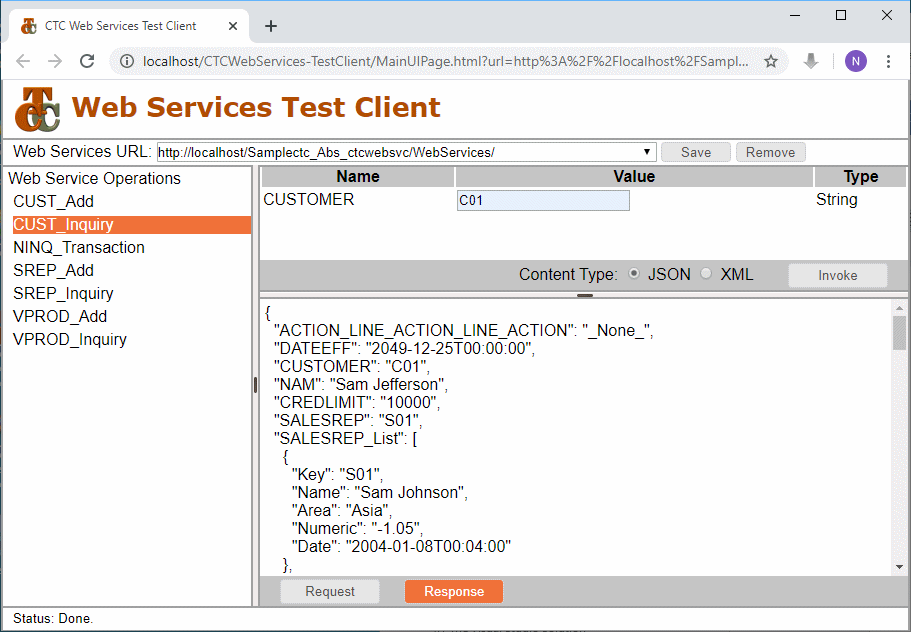Click the Save button
This screenshot has width=911, height=632.
695,152
